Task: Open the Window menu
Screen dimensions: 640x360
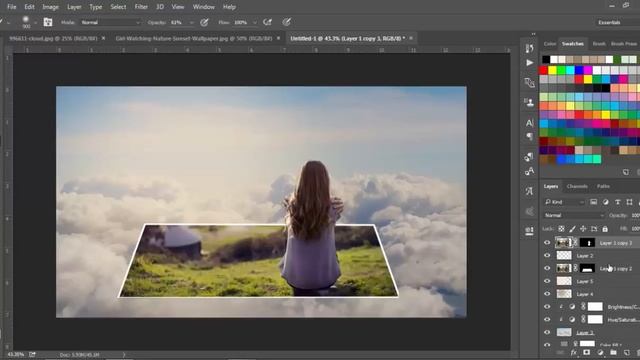Action: [204, 7]
